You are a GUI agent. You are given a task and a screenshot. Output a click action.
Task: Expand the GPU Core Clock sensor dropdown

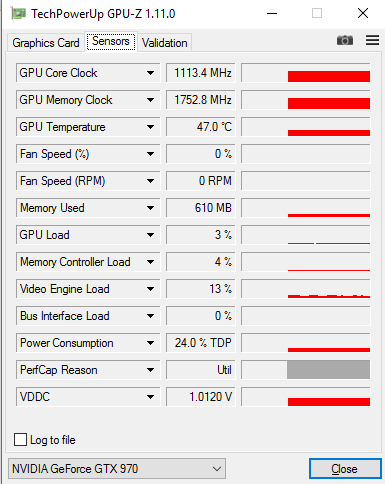click(150, 73)
